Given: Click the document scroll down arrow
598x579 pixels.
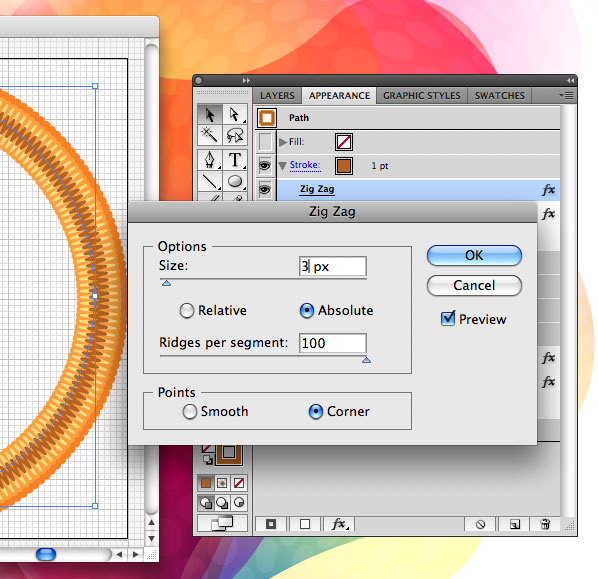Looking at the screenshot, I should [151, 539].
